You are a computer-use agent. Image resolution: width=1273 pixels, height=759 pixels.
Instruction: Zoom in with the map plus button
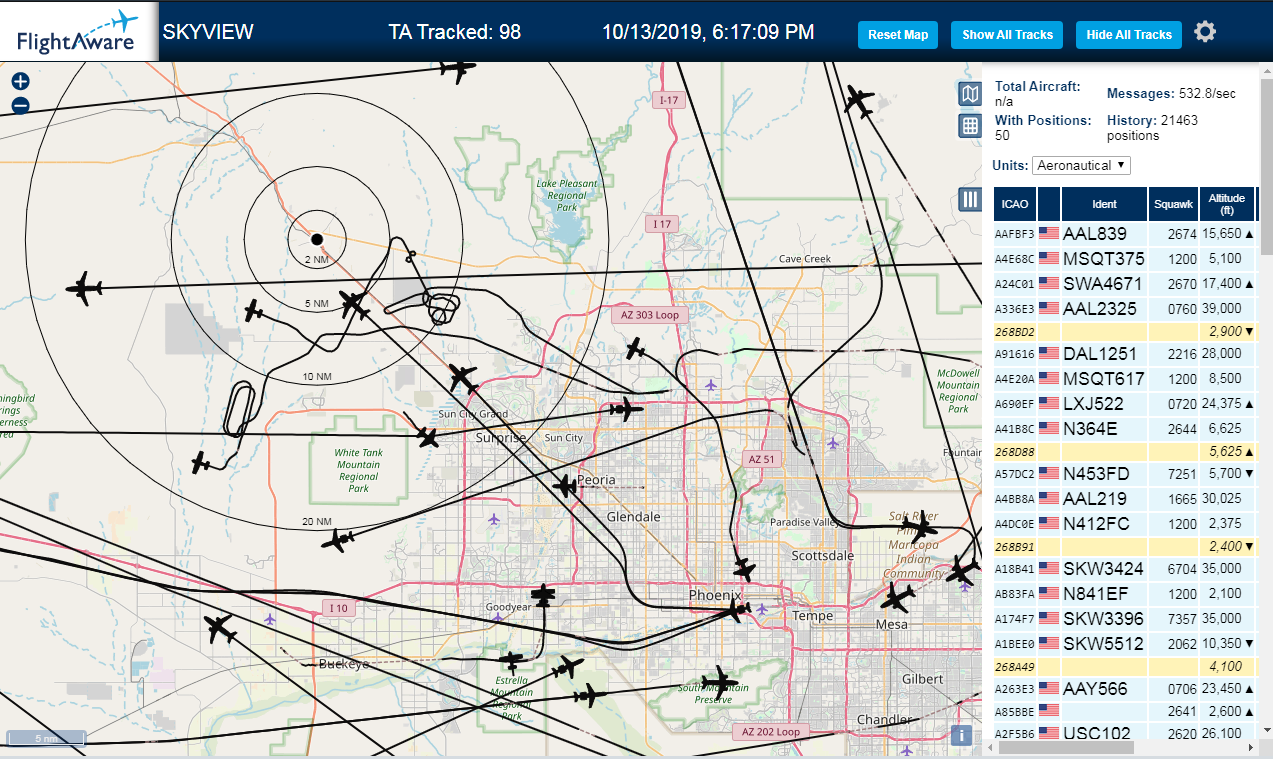click(x=20, y=82)
